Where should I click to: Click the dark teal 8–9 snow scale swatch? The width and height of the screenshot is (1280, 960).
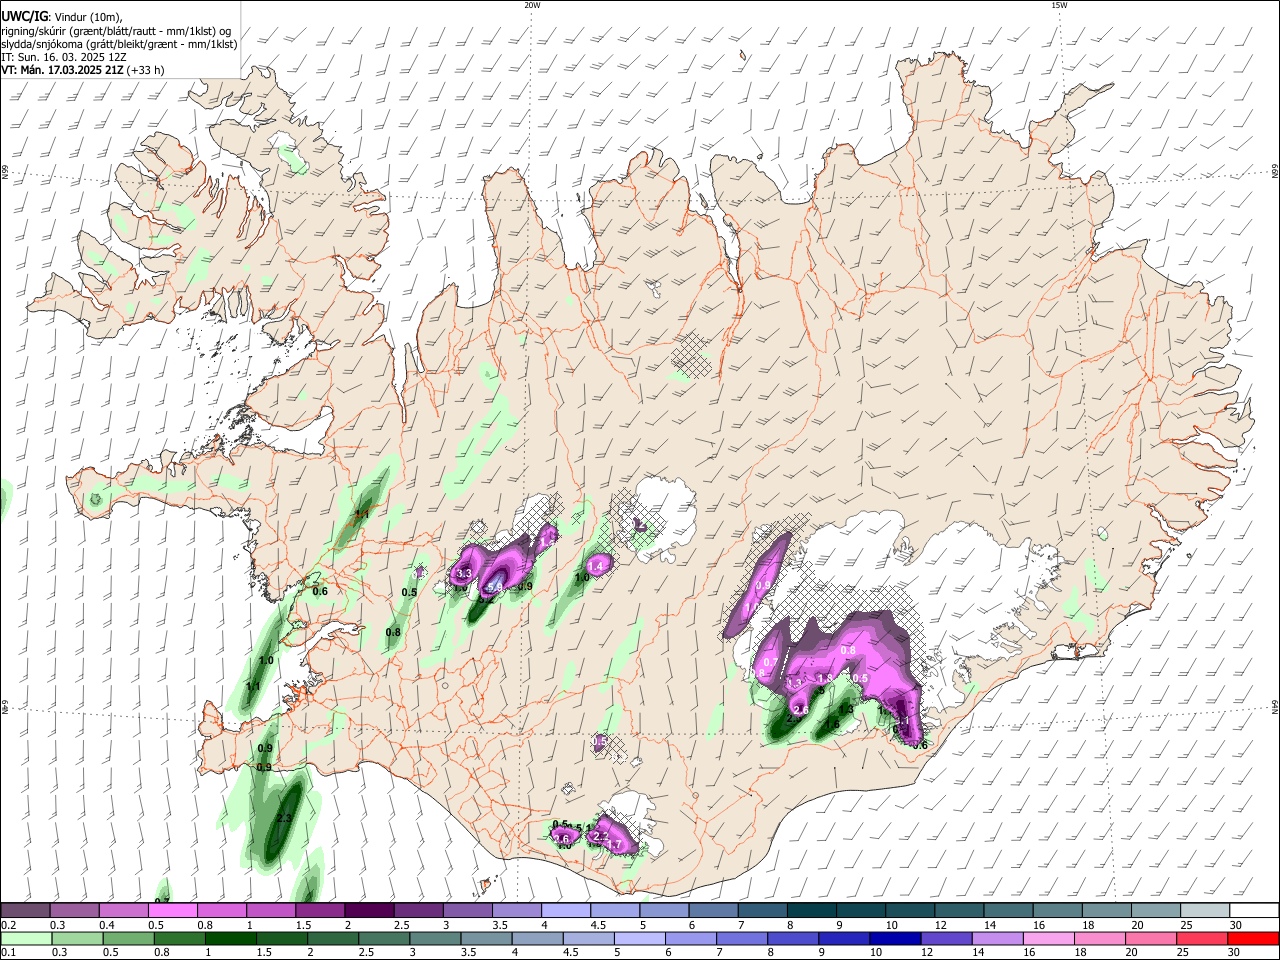tap(811, 911)
